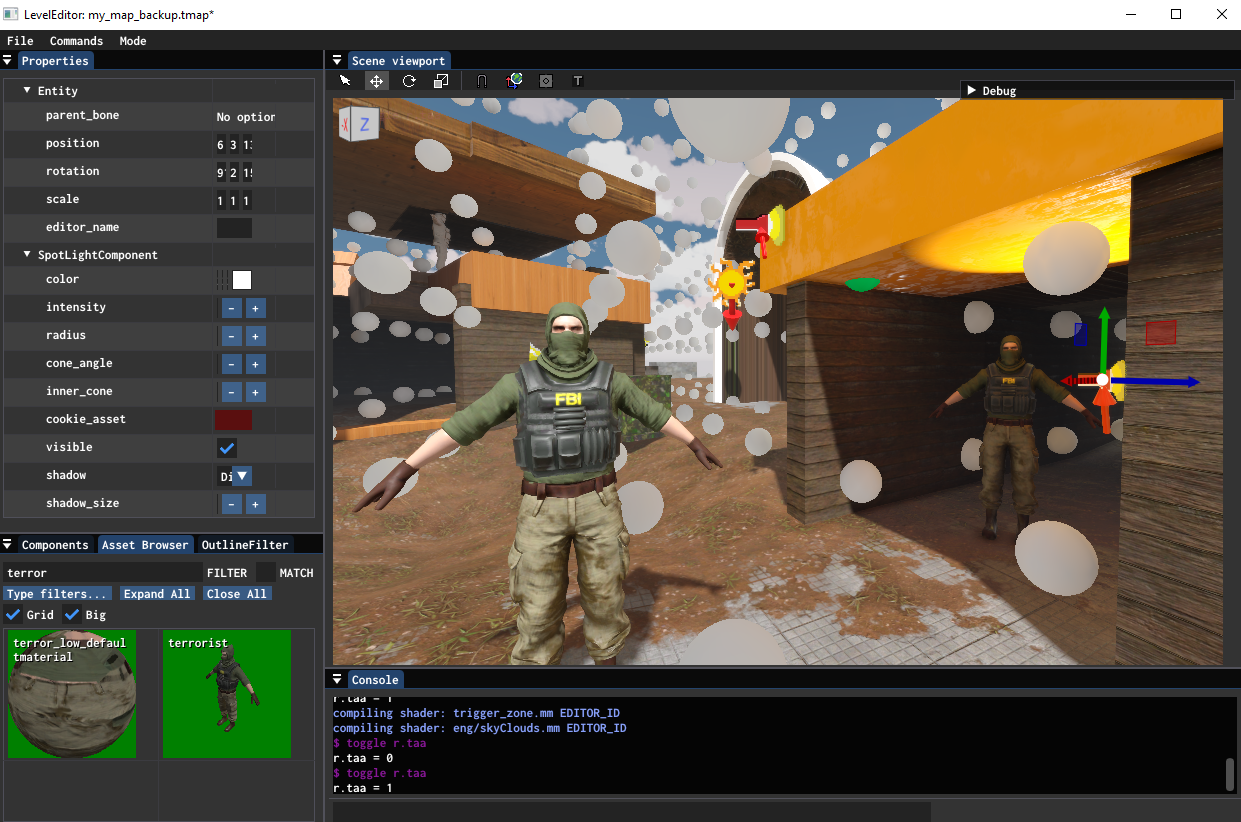Expand the Debug panel
Image resolution: width=1241 pixels, height=822 pixels.
coord(971,90)
